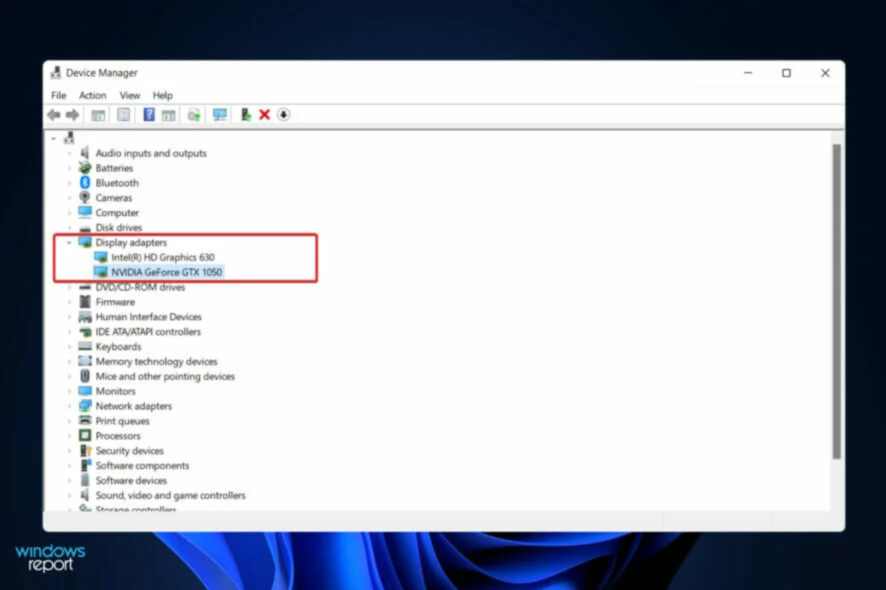Click the Security devices category icon
The image size is (886, 590).
[x=85, y=450]
